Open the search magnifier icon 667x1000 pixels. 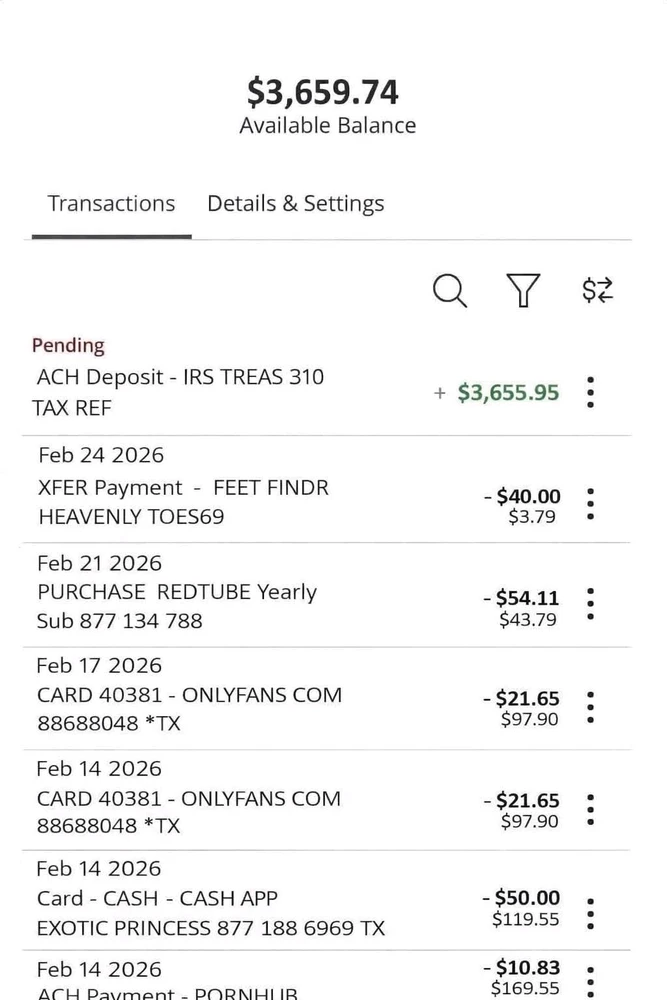[x=450, y=291]
